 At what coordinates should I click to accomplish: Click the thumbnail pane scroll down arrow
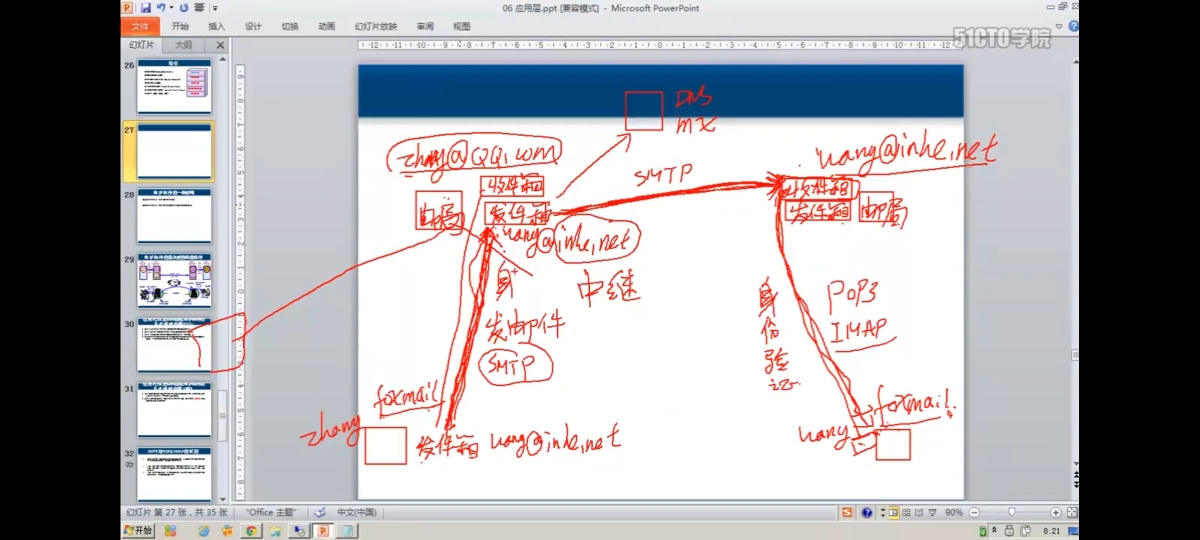click(x=223, y=497)
